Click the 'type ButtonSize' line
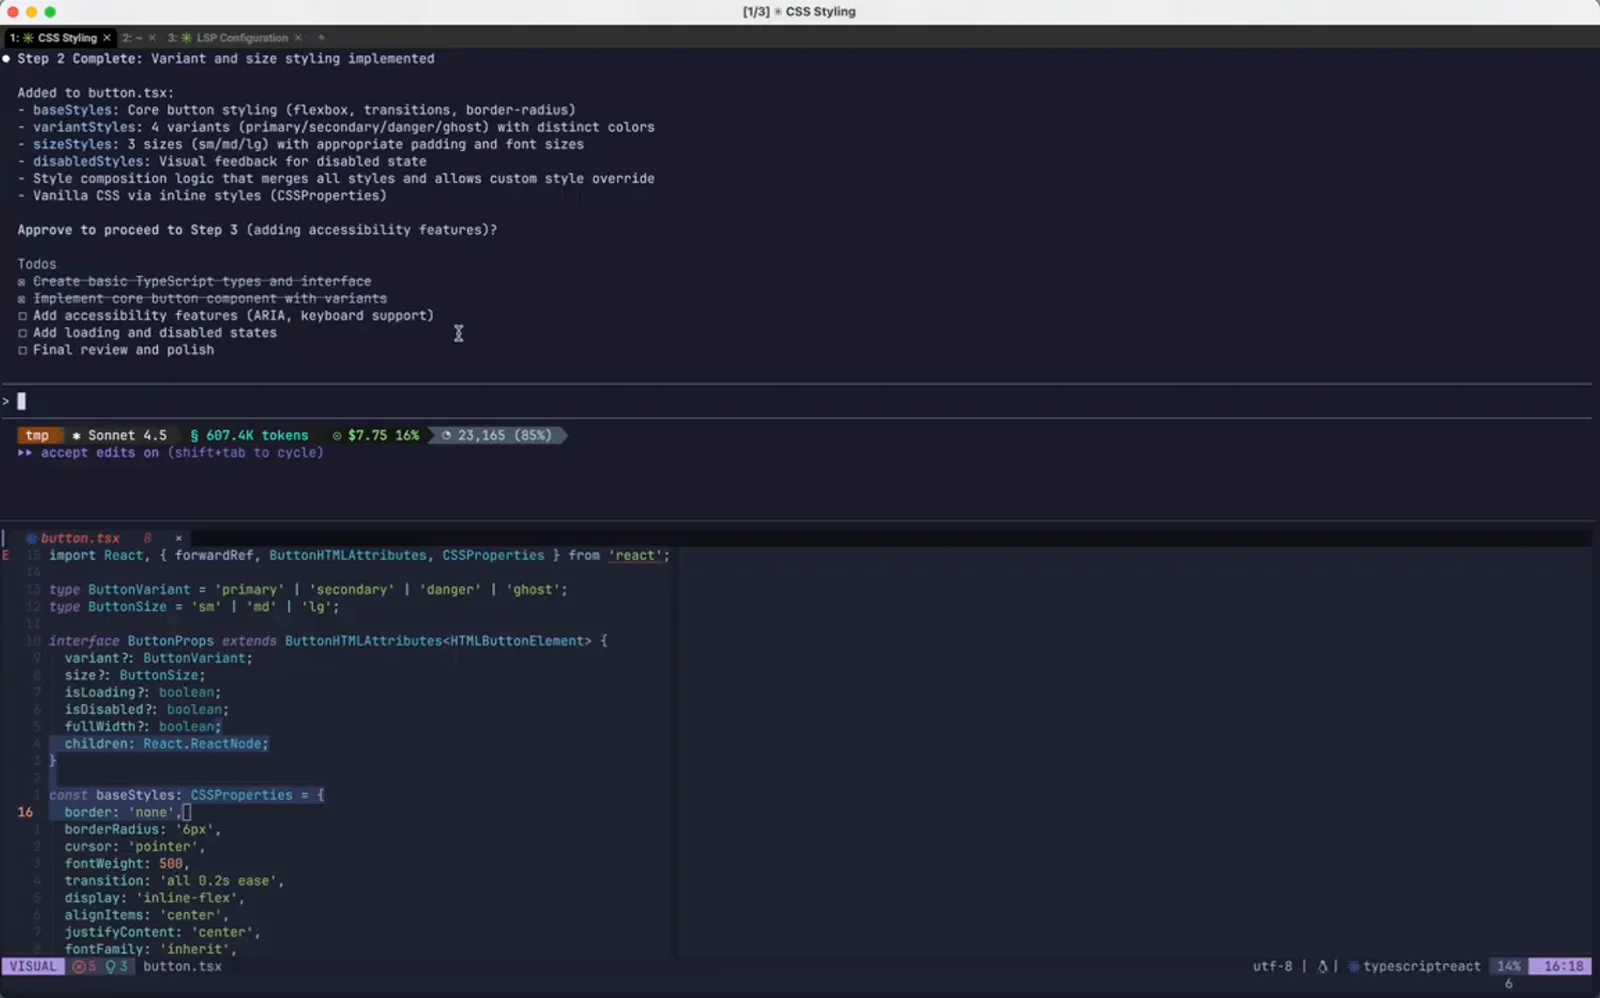The height and width of the screenshot is (998, 1600). pos(194,607)
